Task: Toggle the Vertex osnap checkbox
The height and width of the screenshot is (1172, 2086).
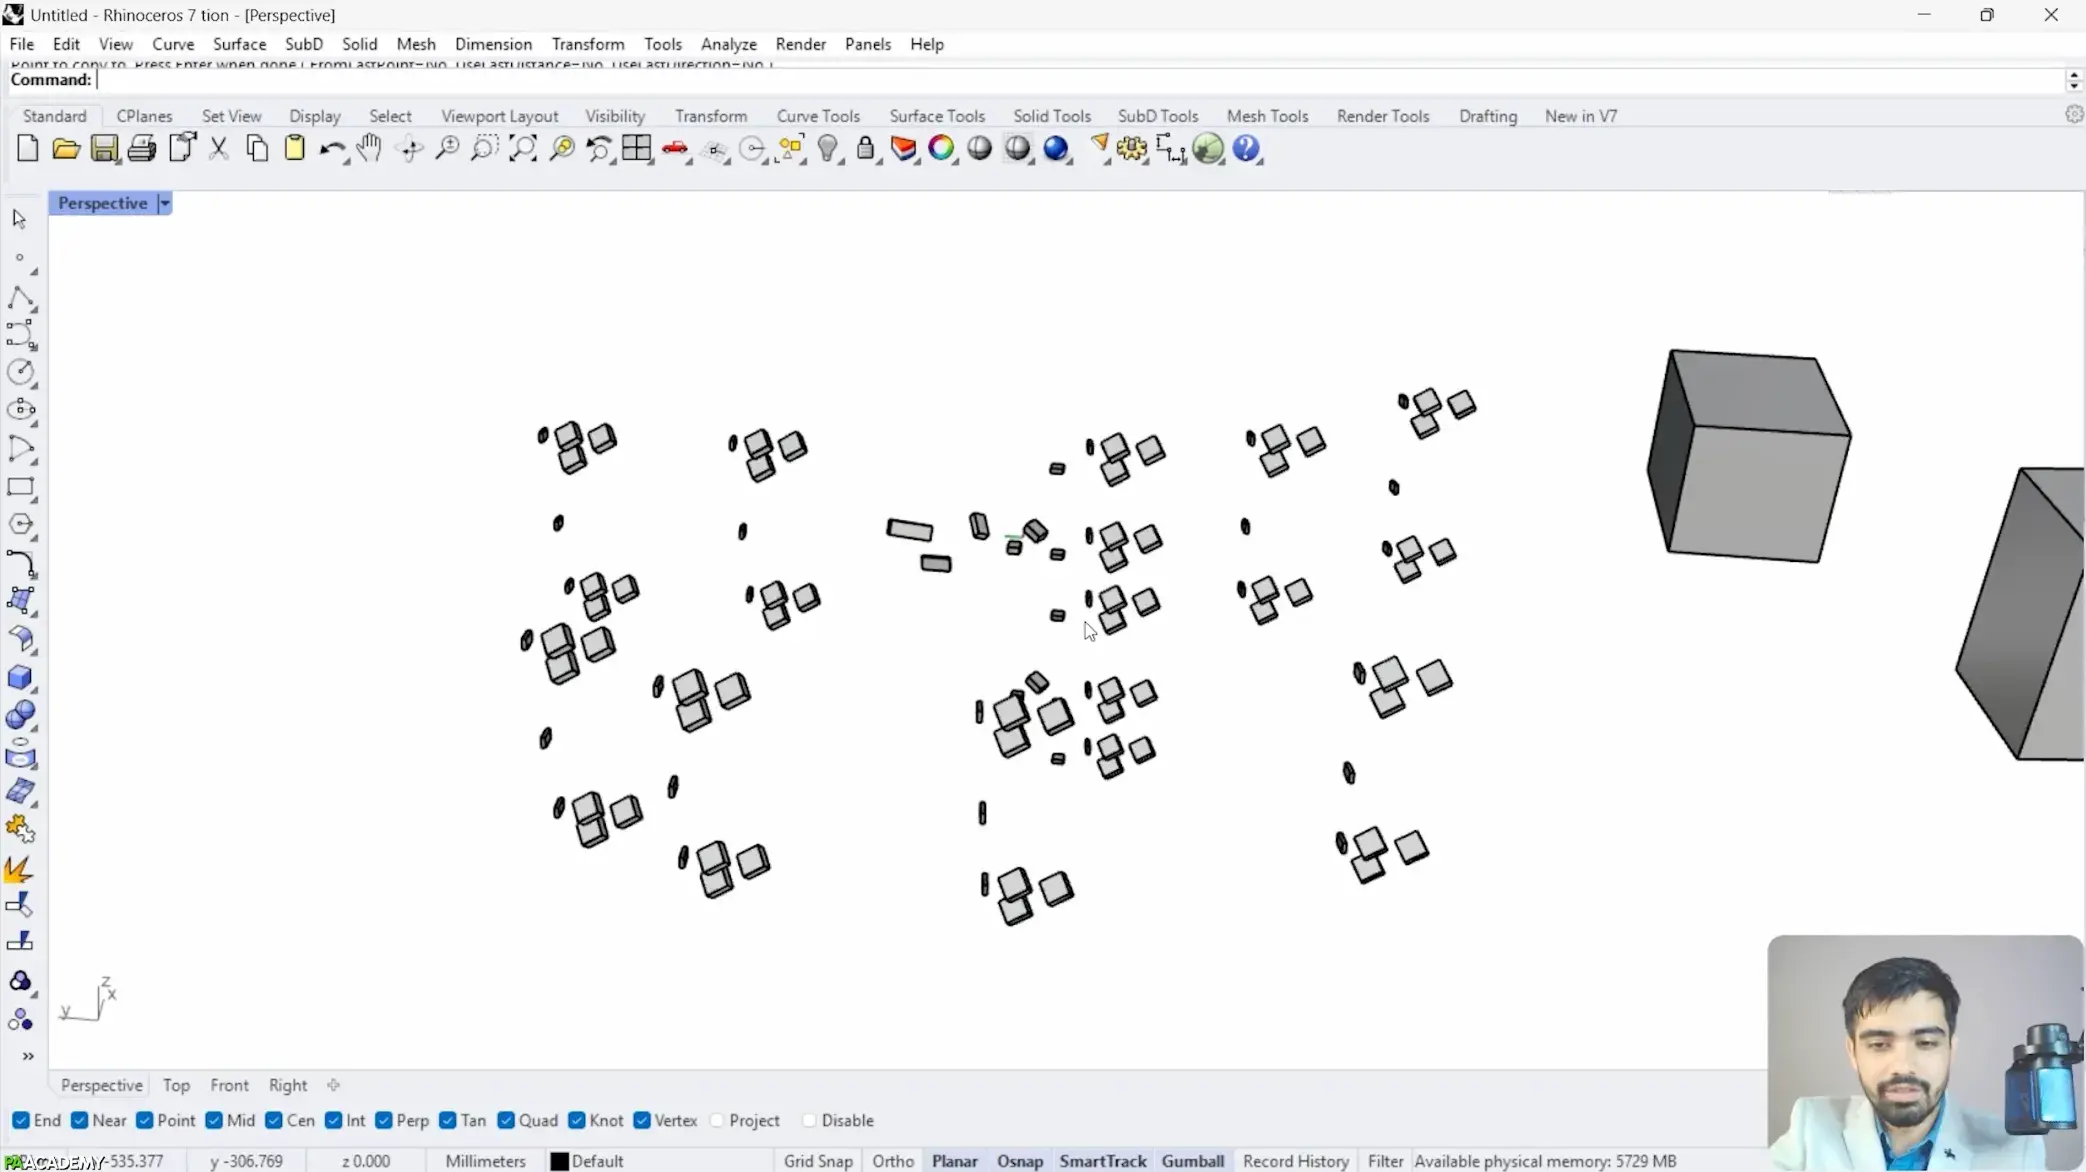Action: pyautogui.click(x=642, y=1120)
